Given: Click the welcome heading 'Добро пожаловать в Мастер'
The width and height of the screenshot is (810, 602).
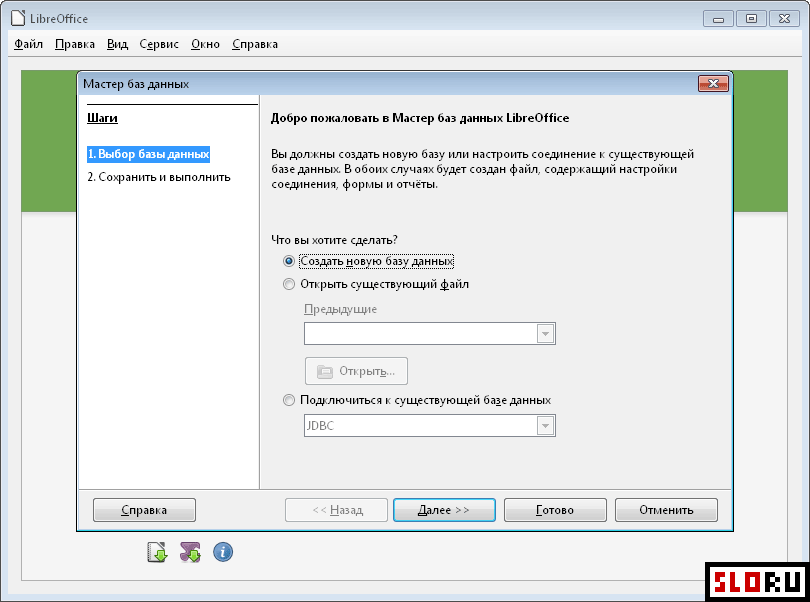Looking at the screenshot, I should tap(353, 118).
